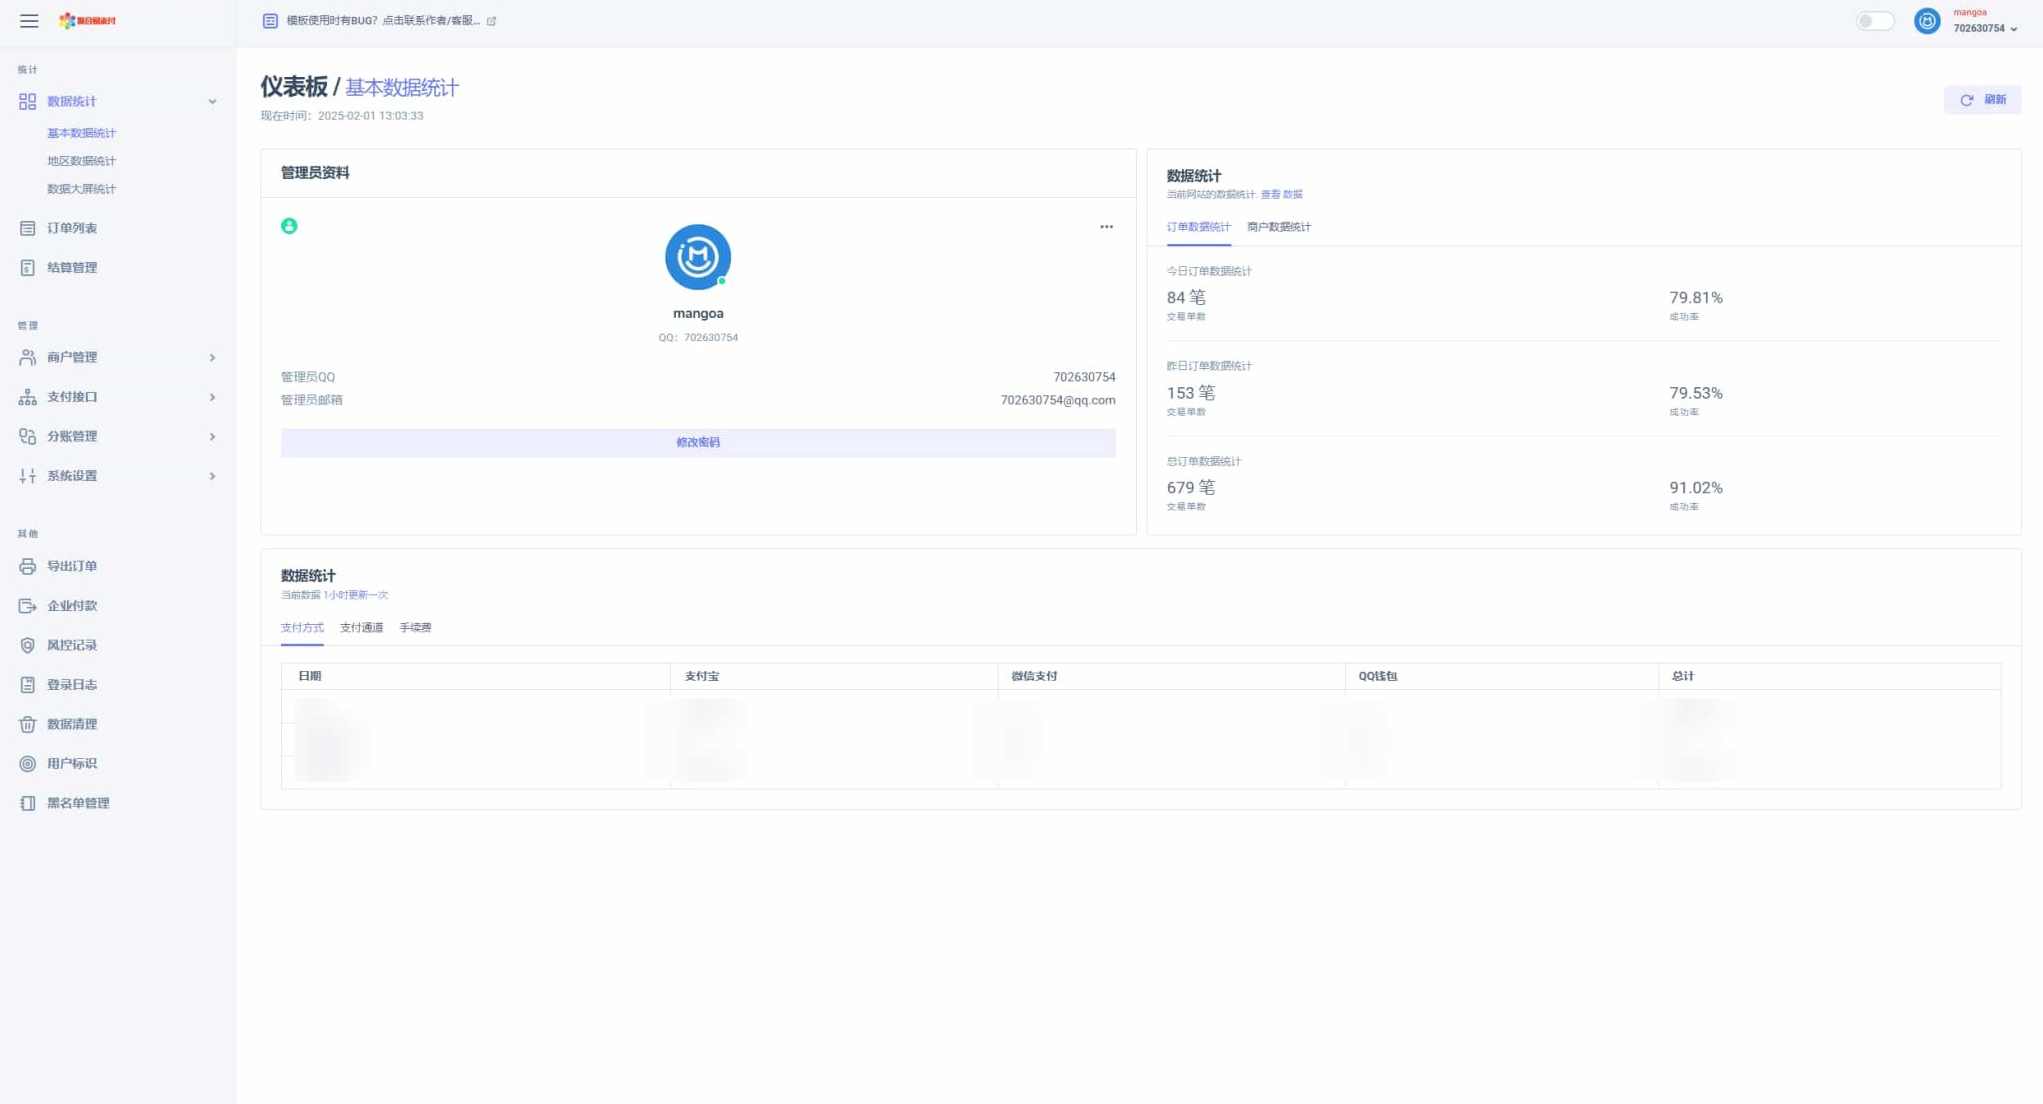The width and height of the screenshot is (2043, 1104).
Task: Open 订单列表 from the sidebar
Action: [71, 228]
